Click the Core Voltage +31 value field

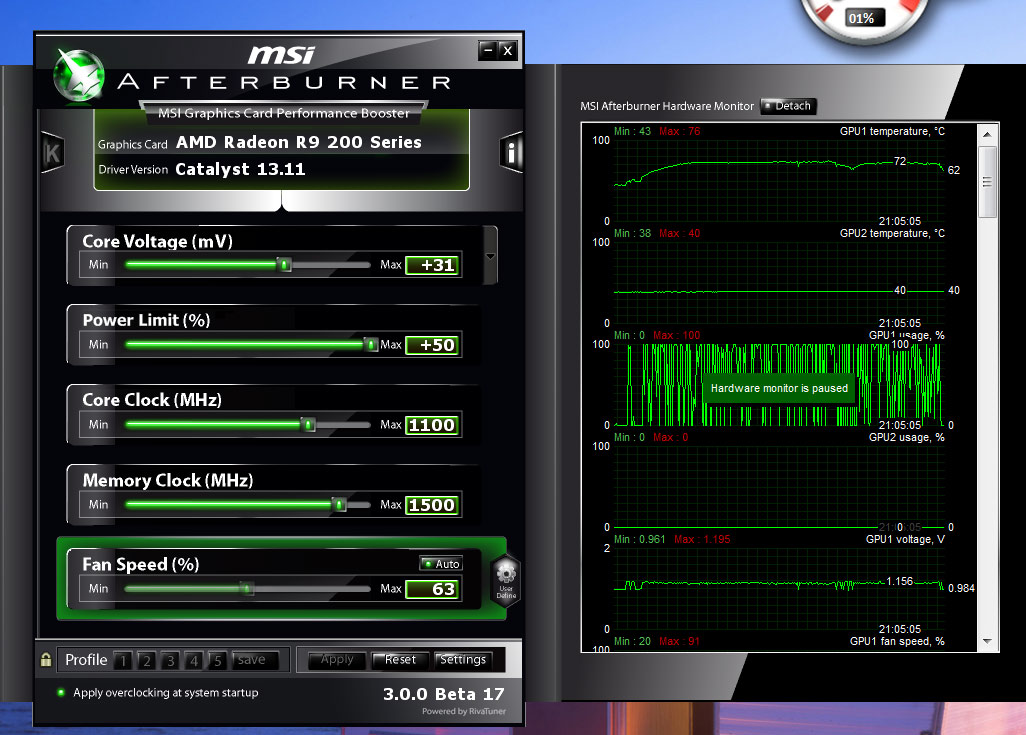pyautogui.click(x=433, y=265)
